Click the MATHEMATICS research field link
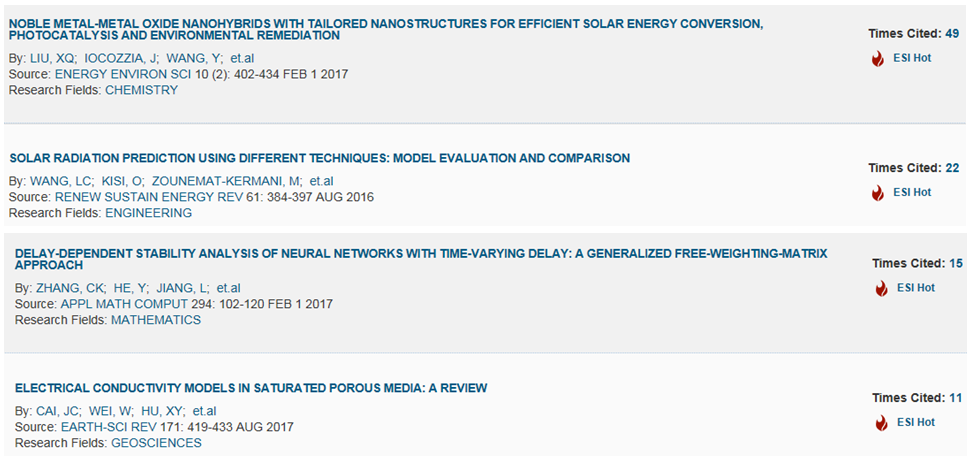This screenshot has width=967, height=460. pyautogui.click(x=156, y=320)
